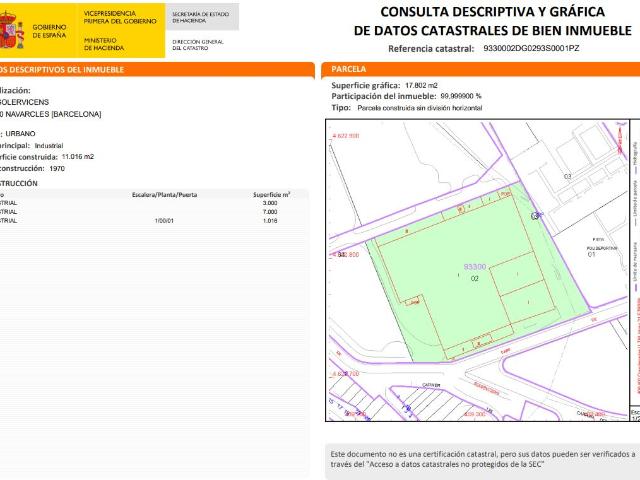
Task: Select the line 'DE DATOS CATASTRALES DE BIEN INMUEBLE'
Action: point(493,31)
